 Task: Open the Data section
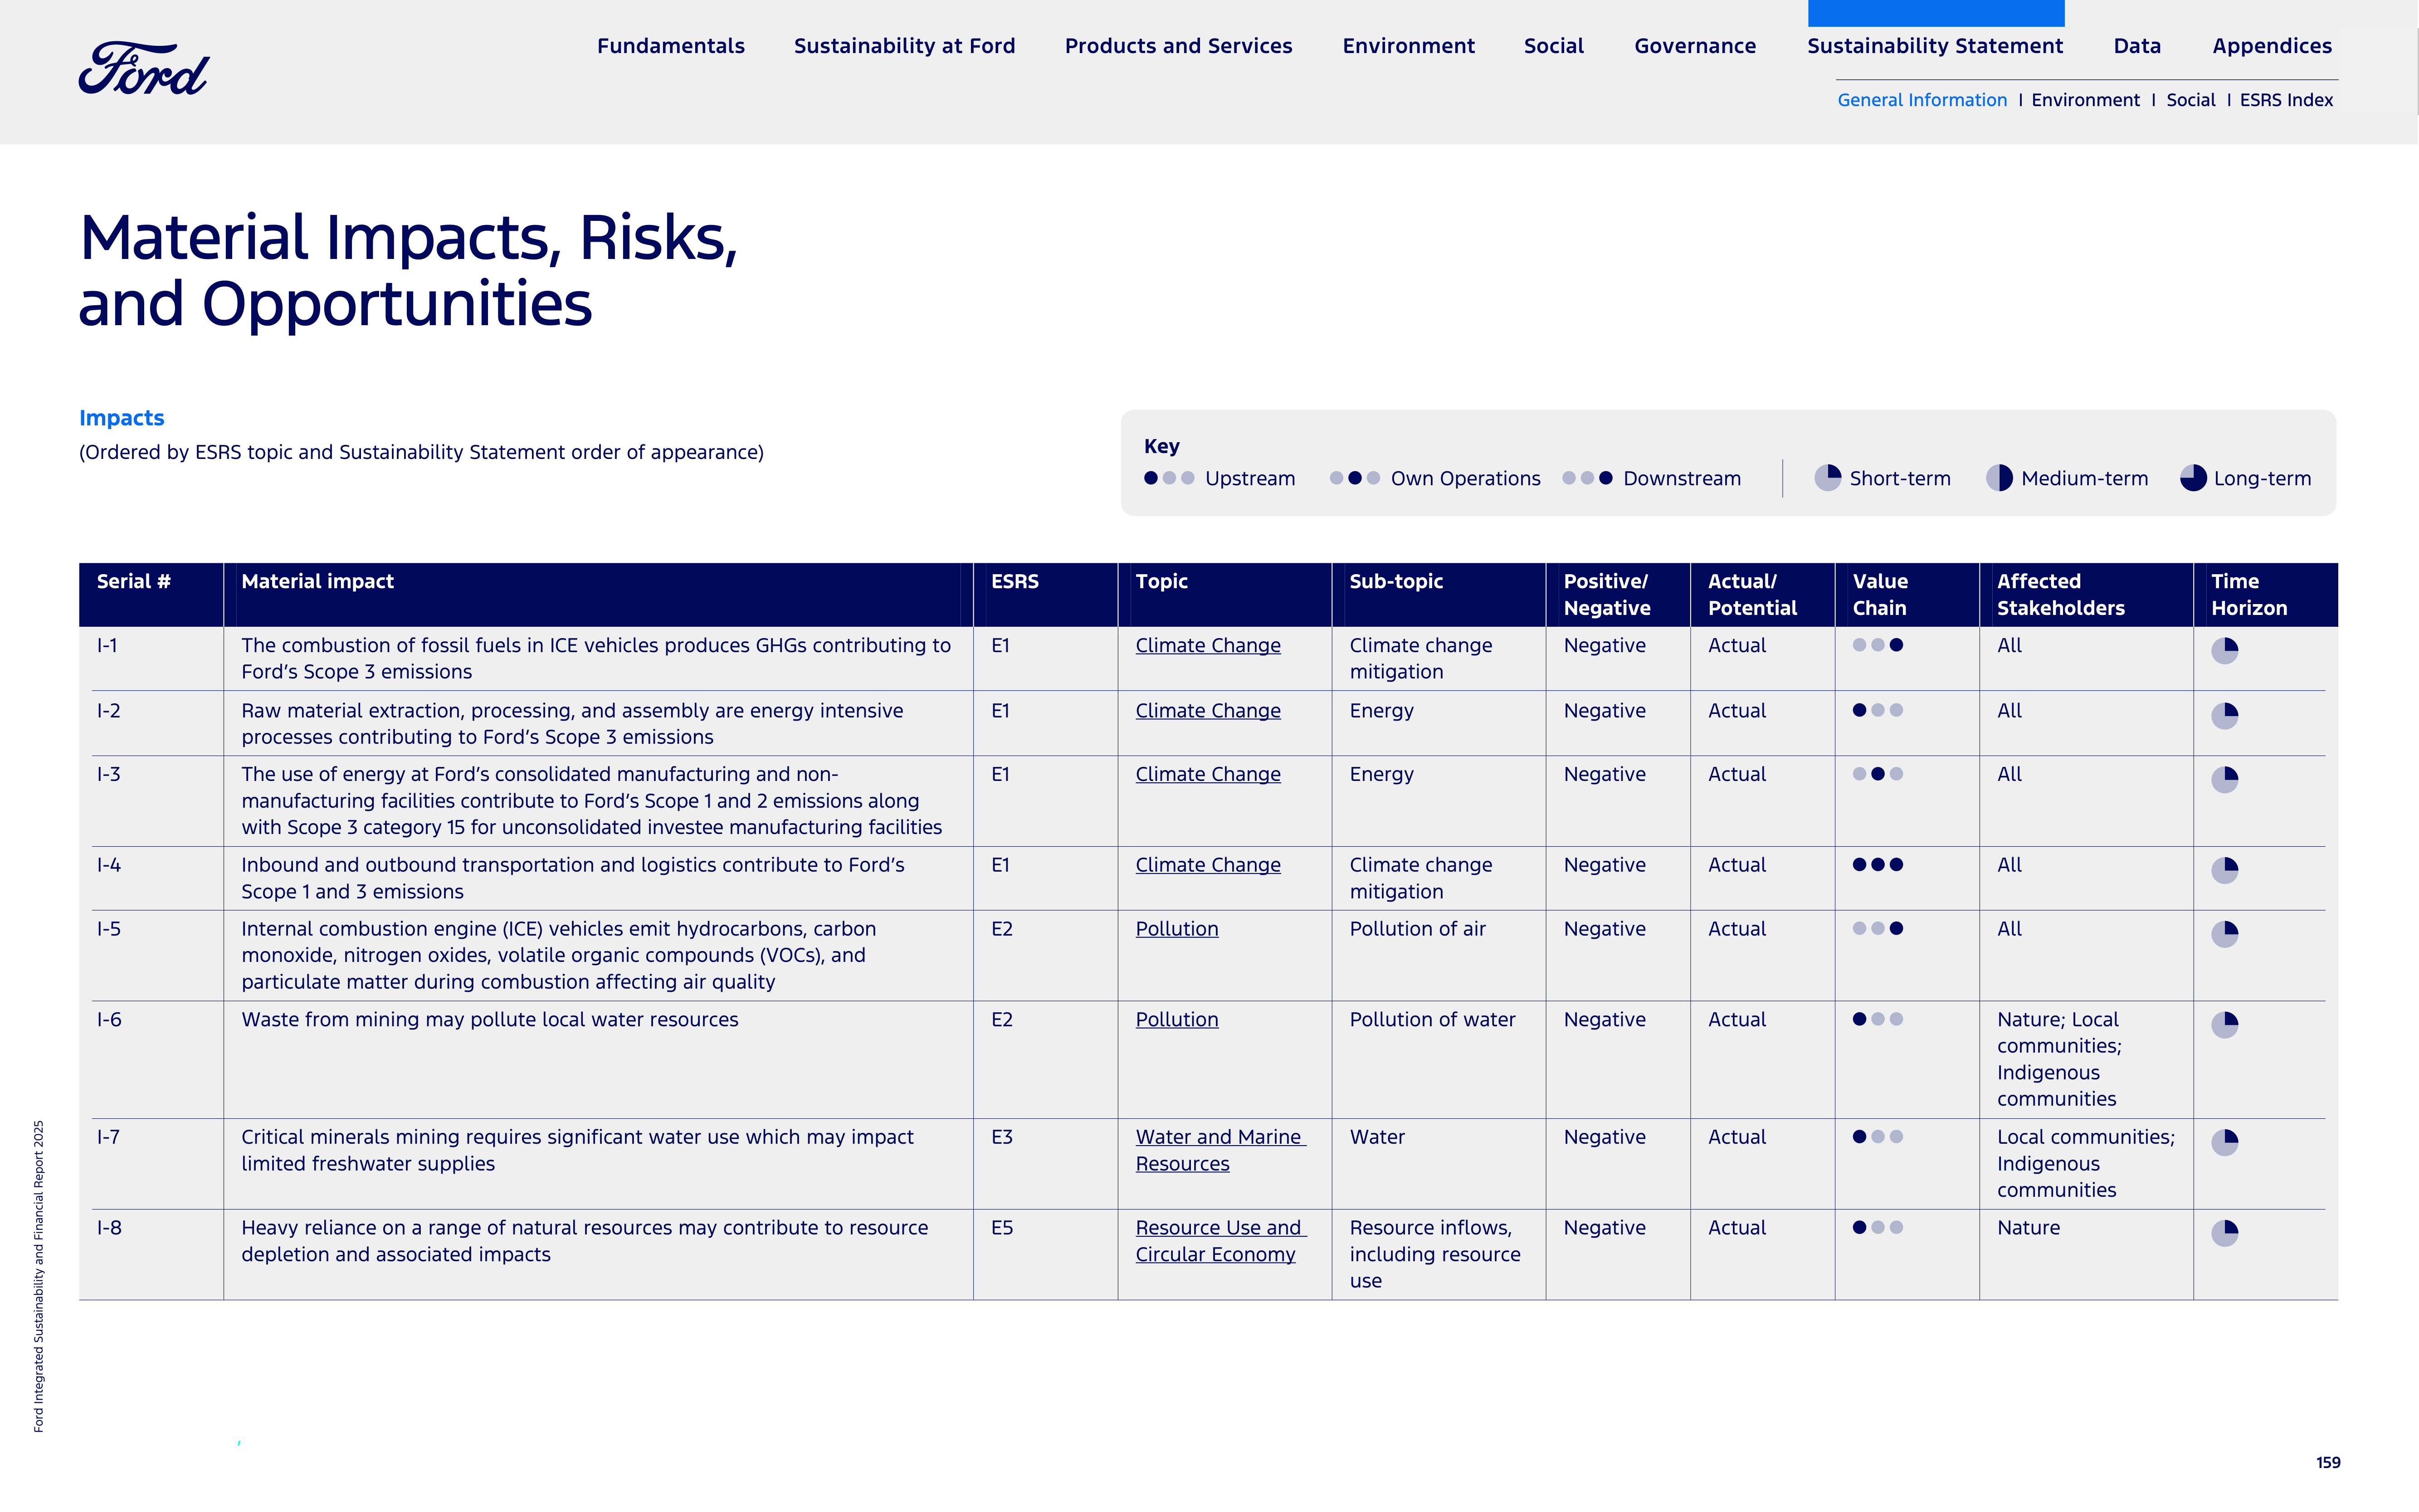(x=2137, y=46)
